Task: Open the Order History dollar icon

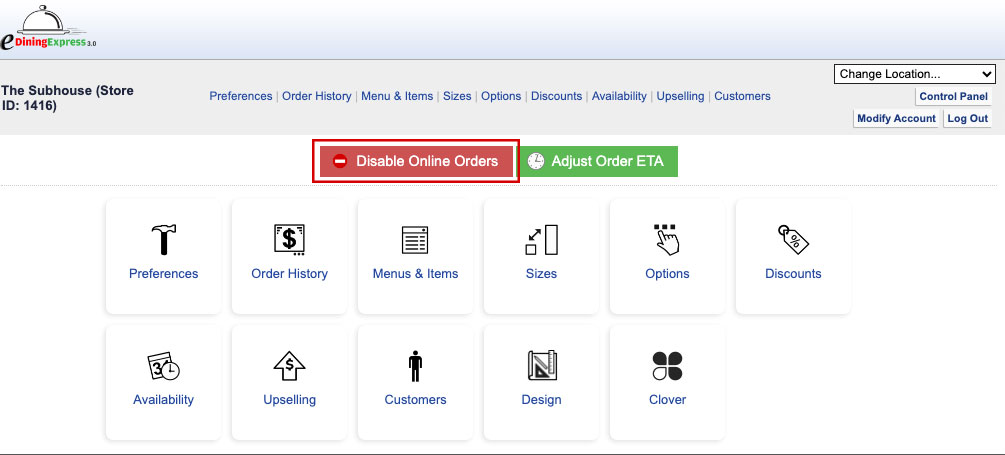Action: coord(289,240)
